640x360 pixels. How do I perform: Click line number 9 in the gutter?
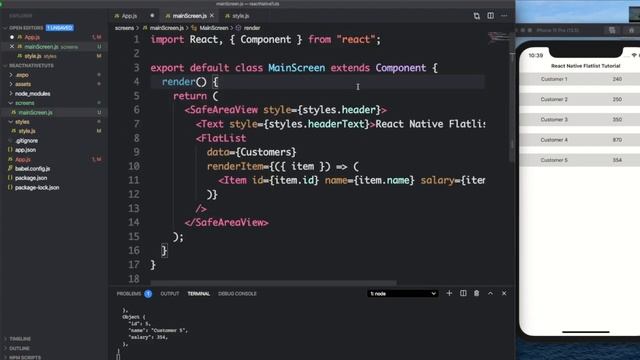point(136,152)
